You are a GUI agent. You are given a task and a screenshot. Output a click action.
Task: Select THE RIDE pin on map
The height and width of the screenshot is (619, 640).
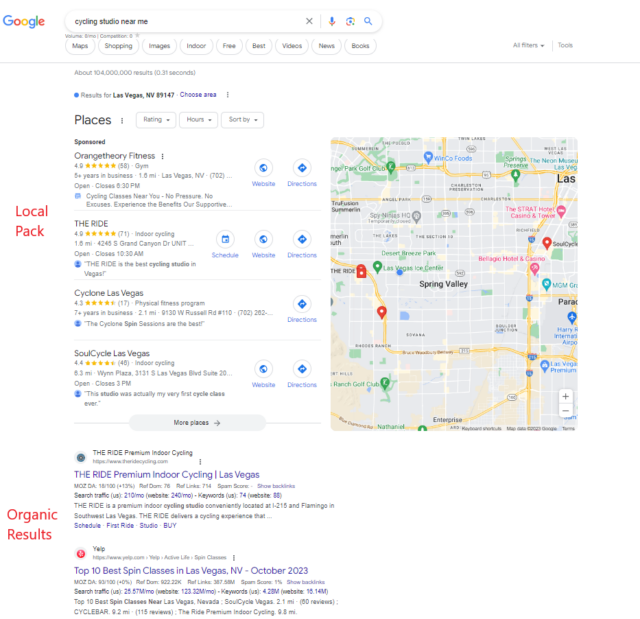tap(361, 271)
